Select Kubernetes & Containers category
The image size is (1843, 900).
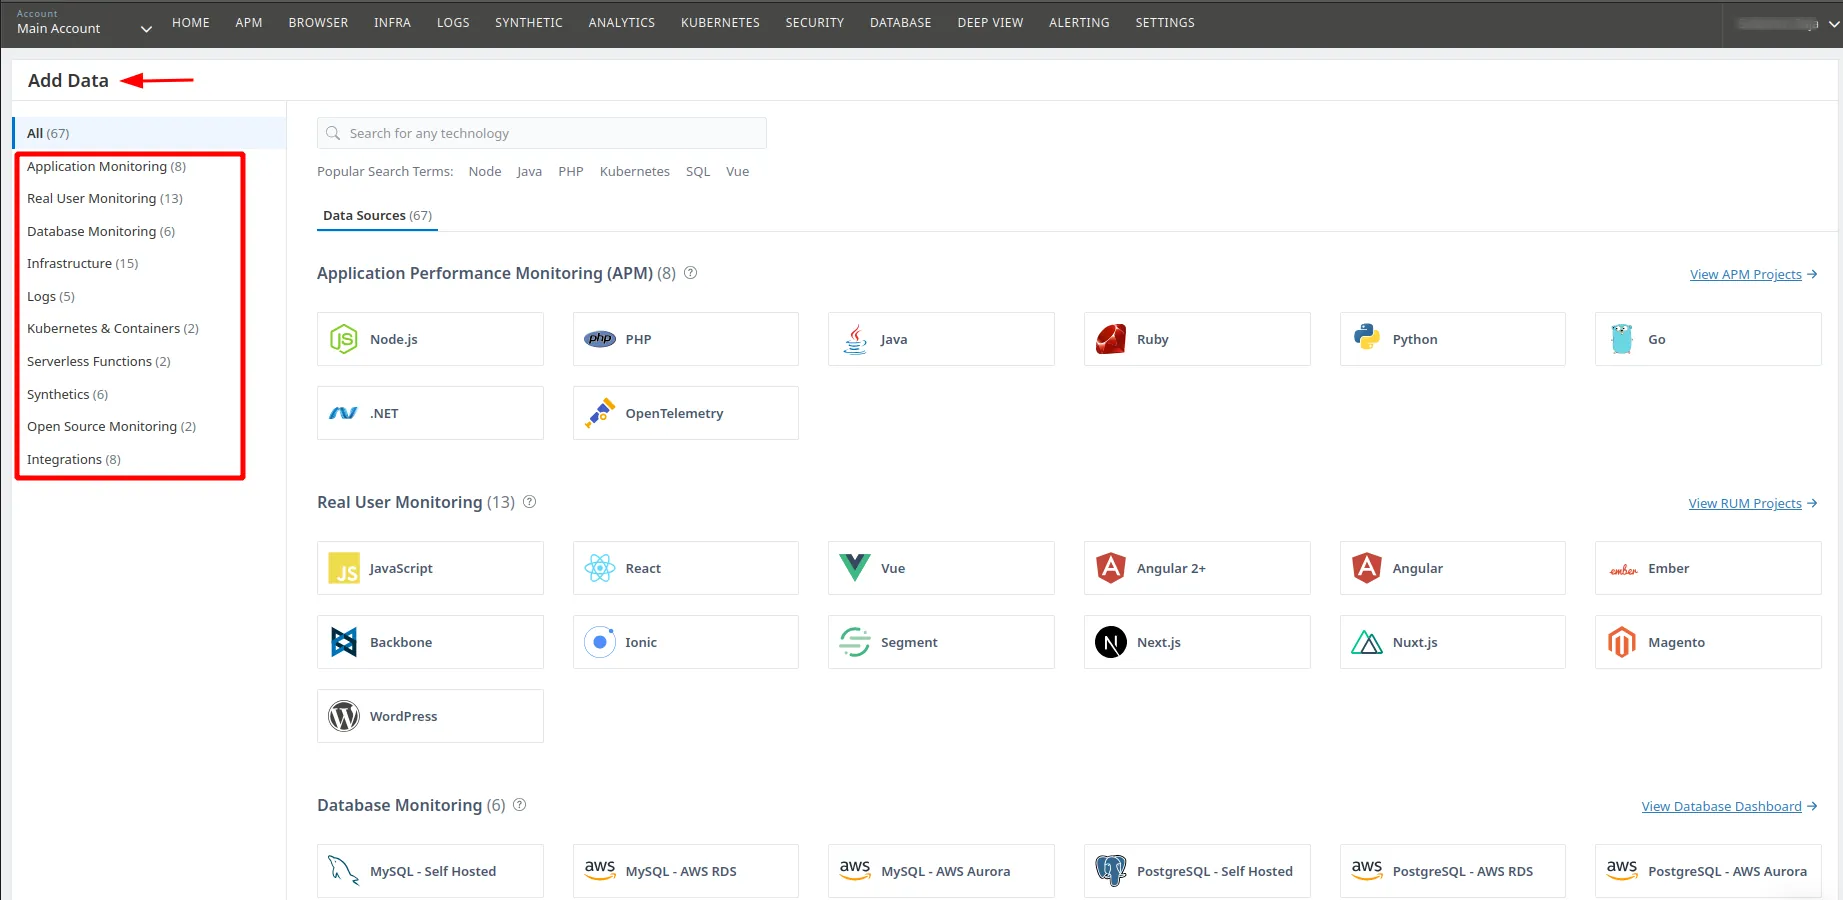coord(113,328)
